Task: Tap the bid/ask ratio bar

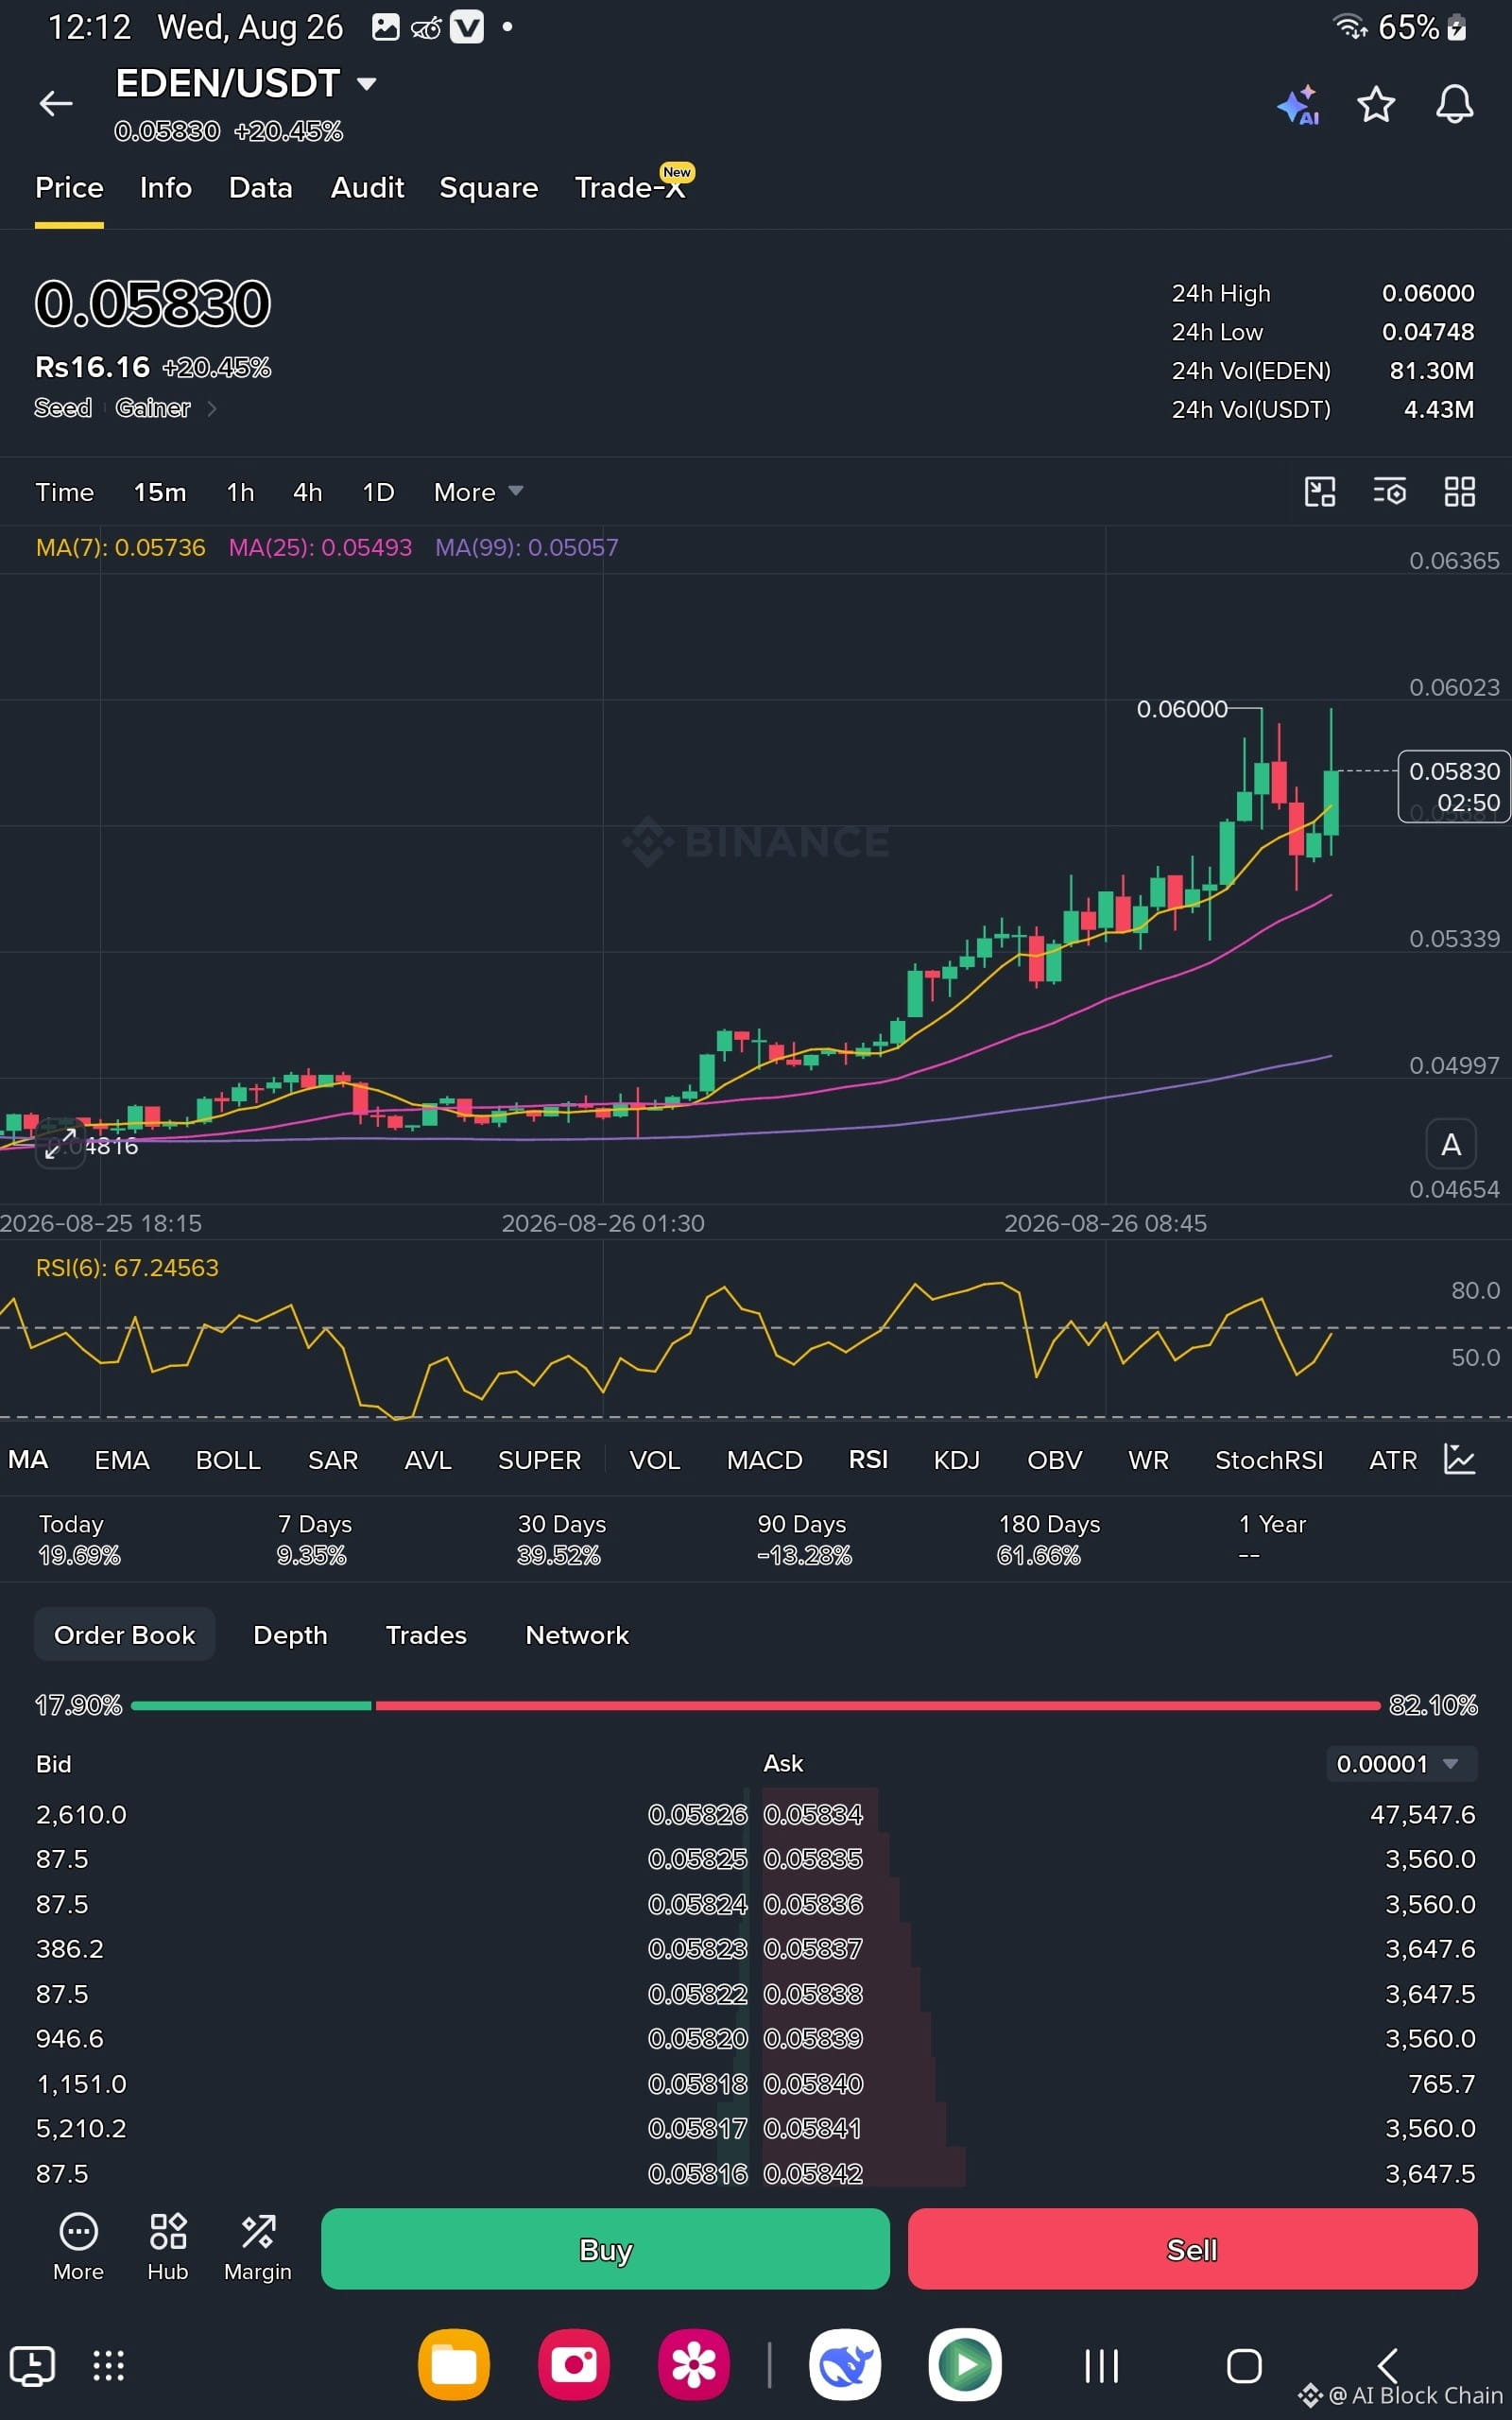Action: tap(756, 1705)
